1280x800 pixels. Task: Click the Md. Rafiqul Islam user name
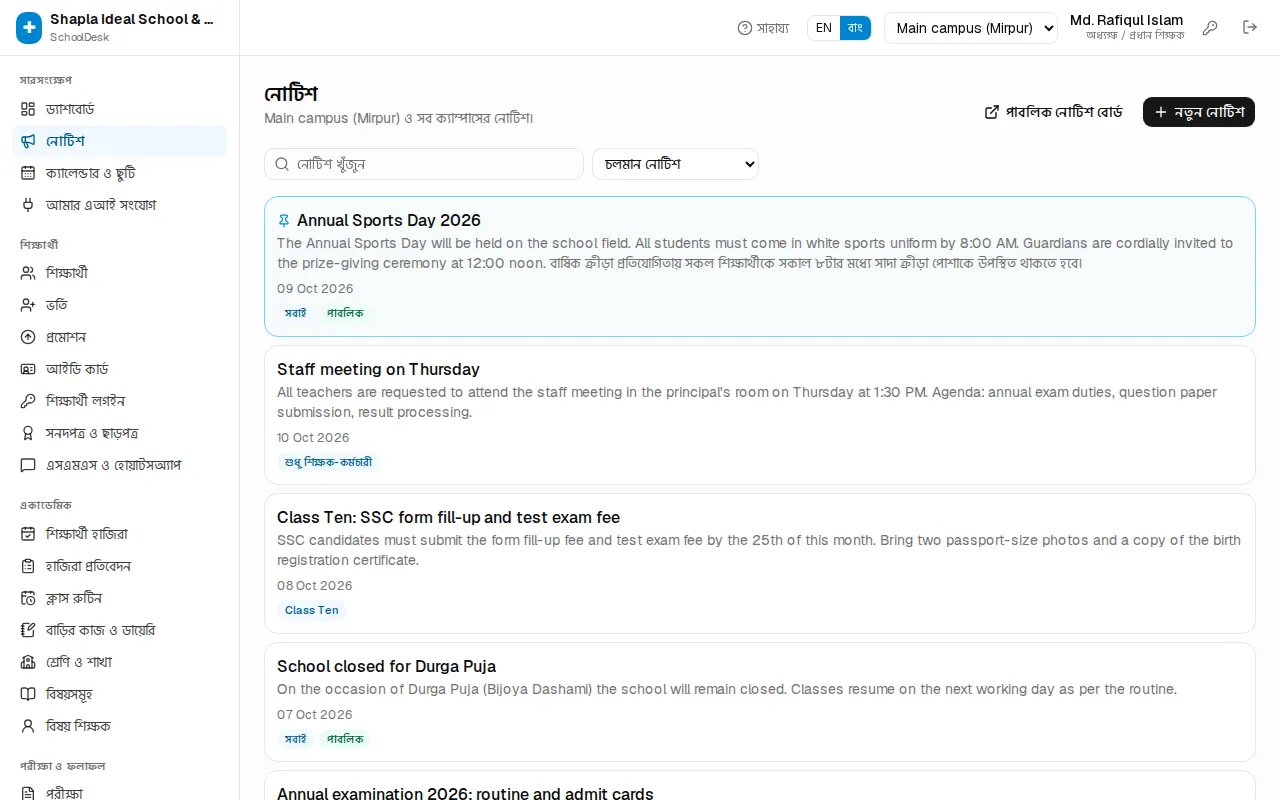click(x=1126, y=20)
